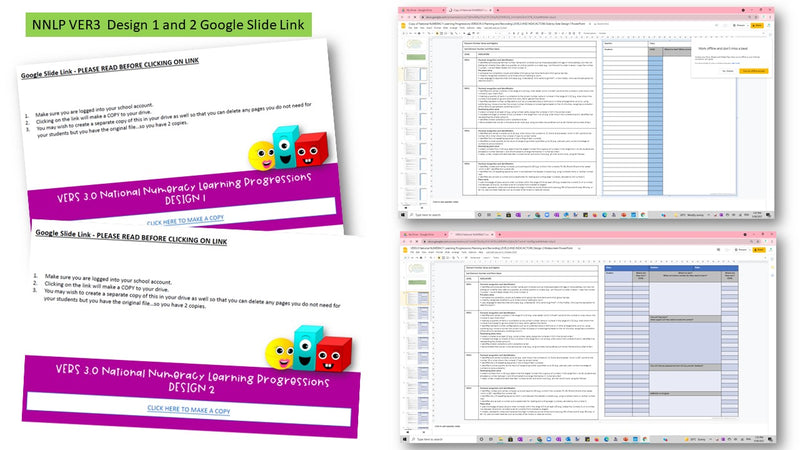Open a new tab in upper Chrome window

[497, 10]
